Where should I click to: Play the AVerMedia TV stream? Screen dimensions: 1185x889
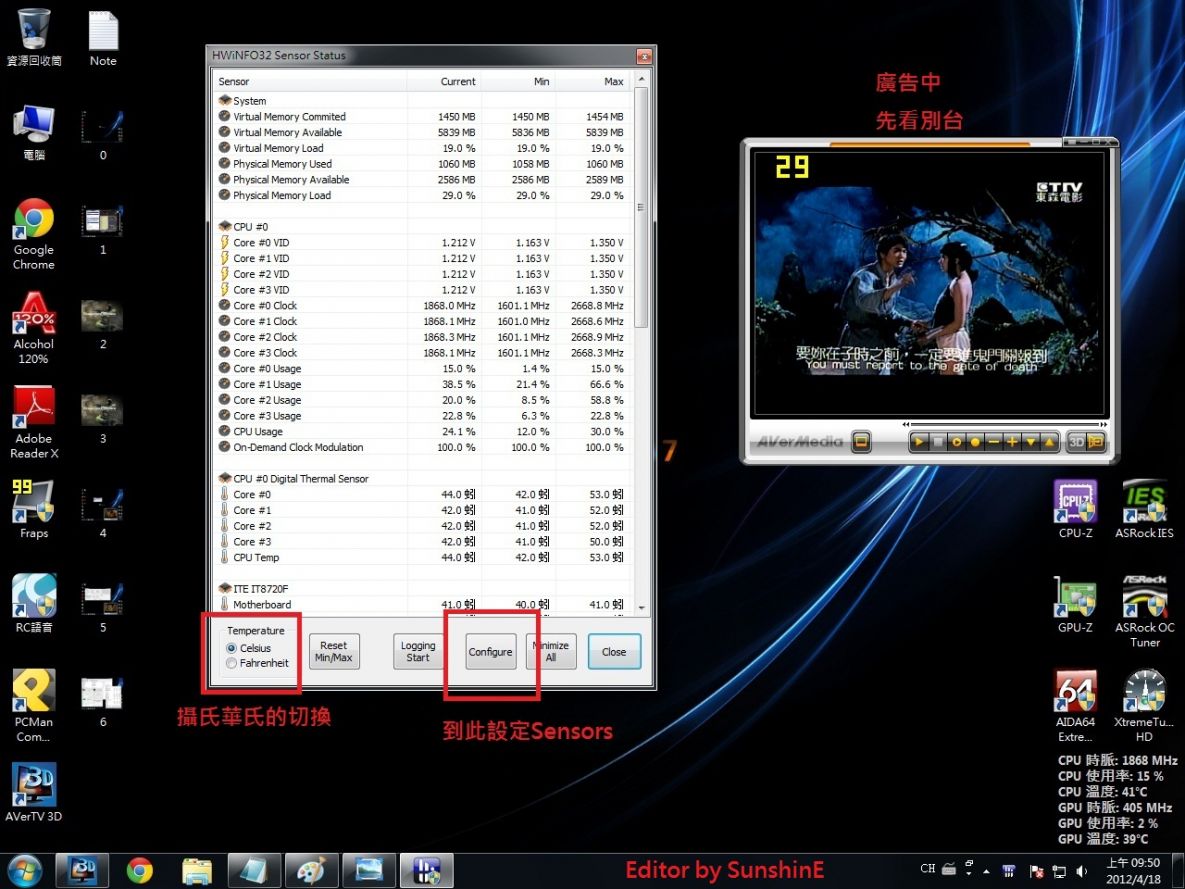(919, 441)
